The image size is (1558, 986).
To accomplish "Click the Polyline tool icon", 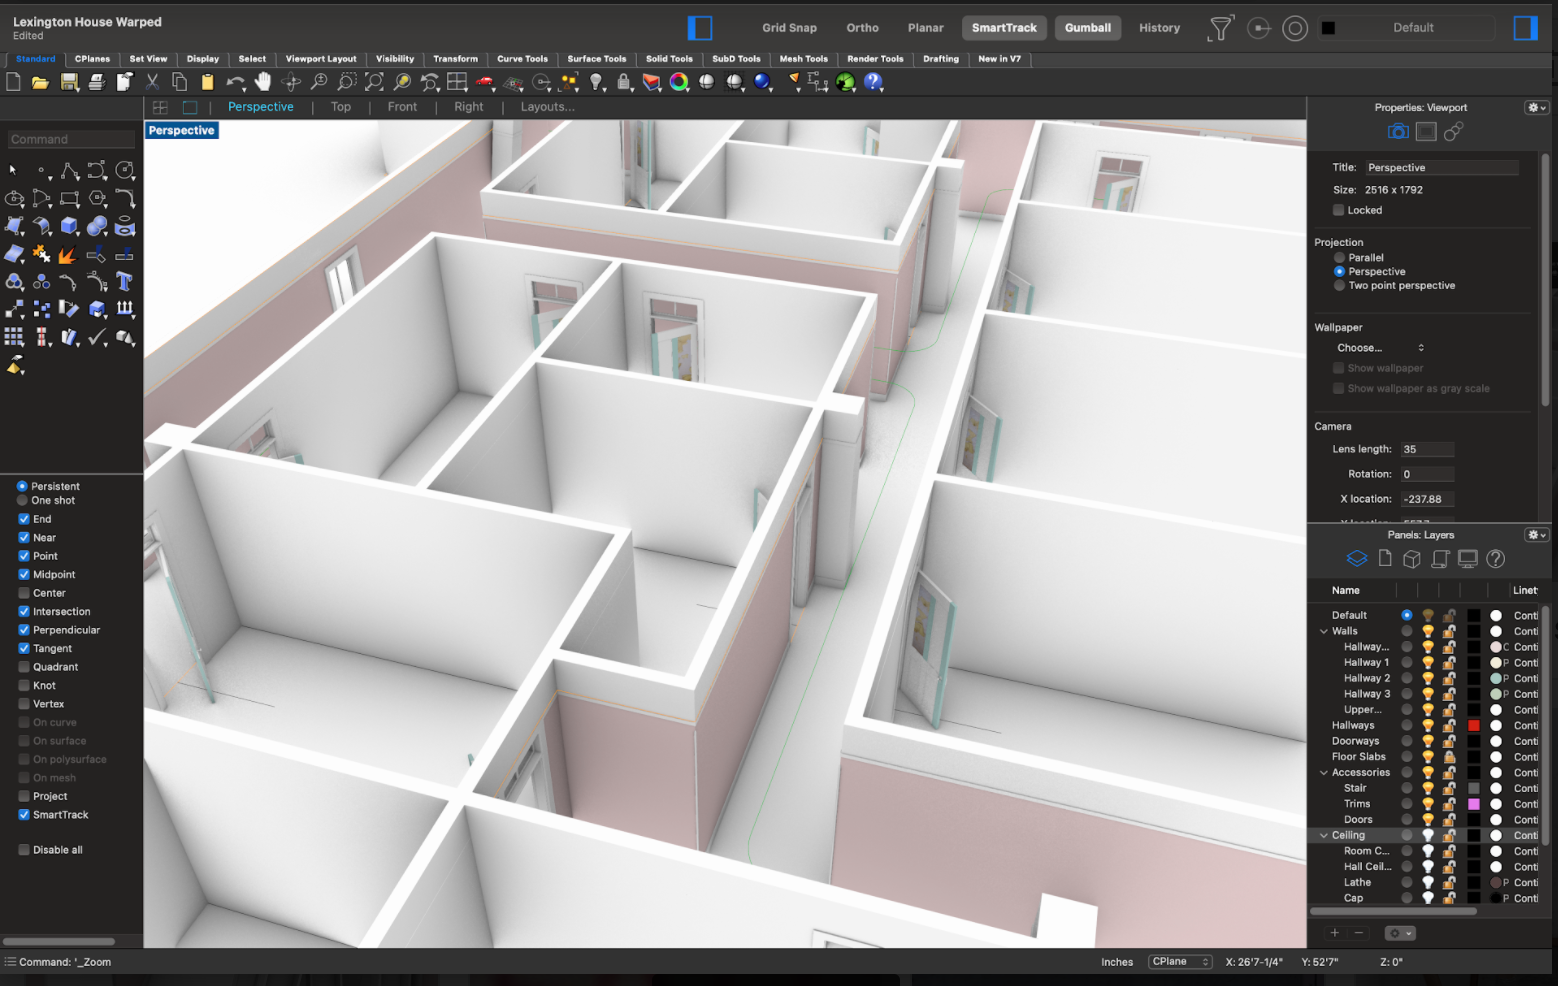I will coord(69,171).
